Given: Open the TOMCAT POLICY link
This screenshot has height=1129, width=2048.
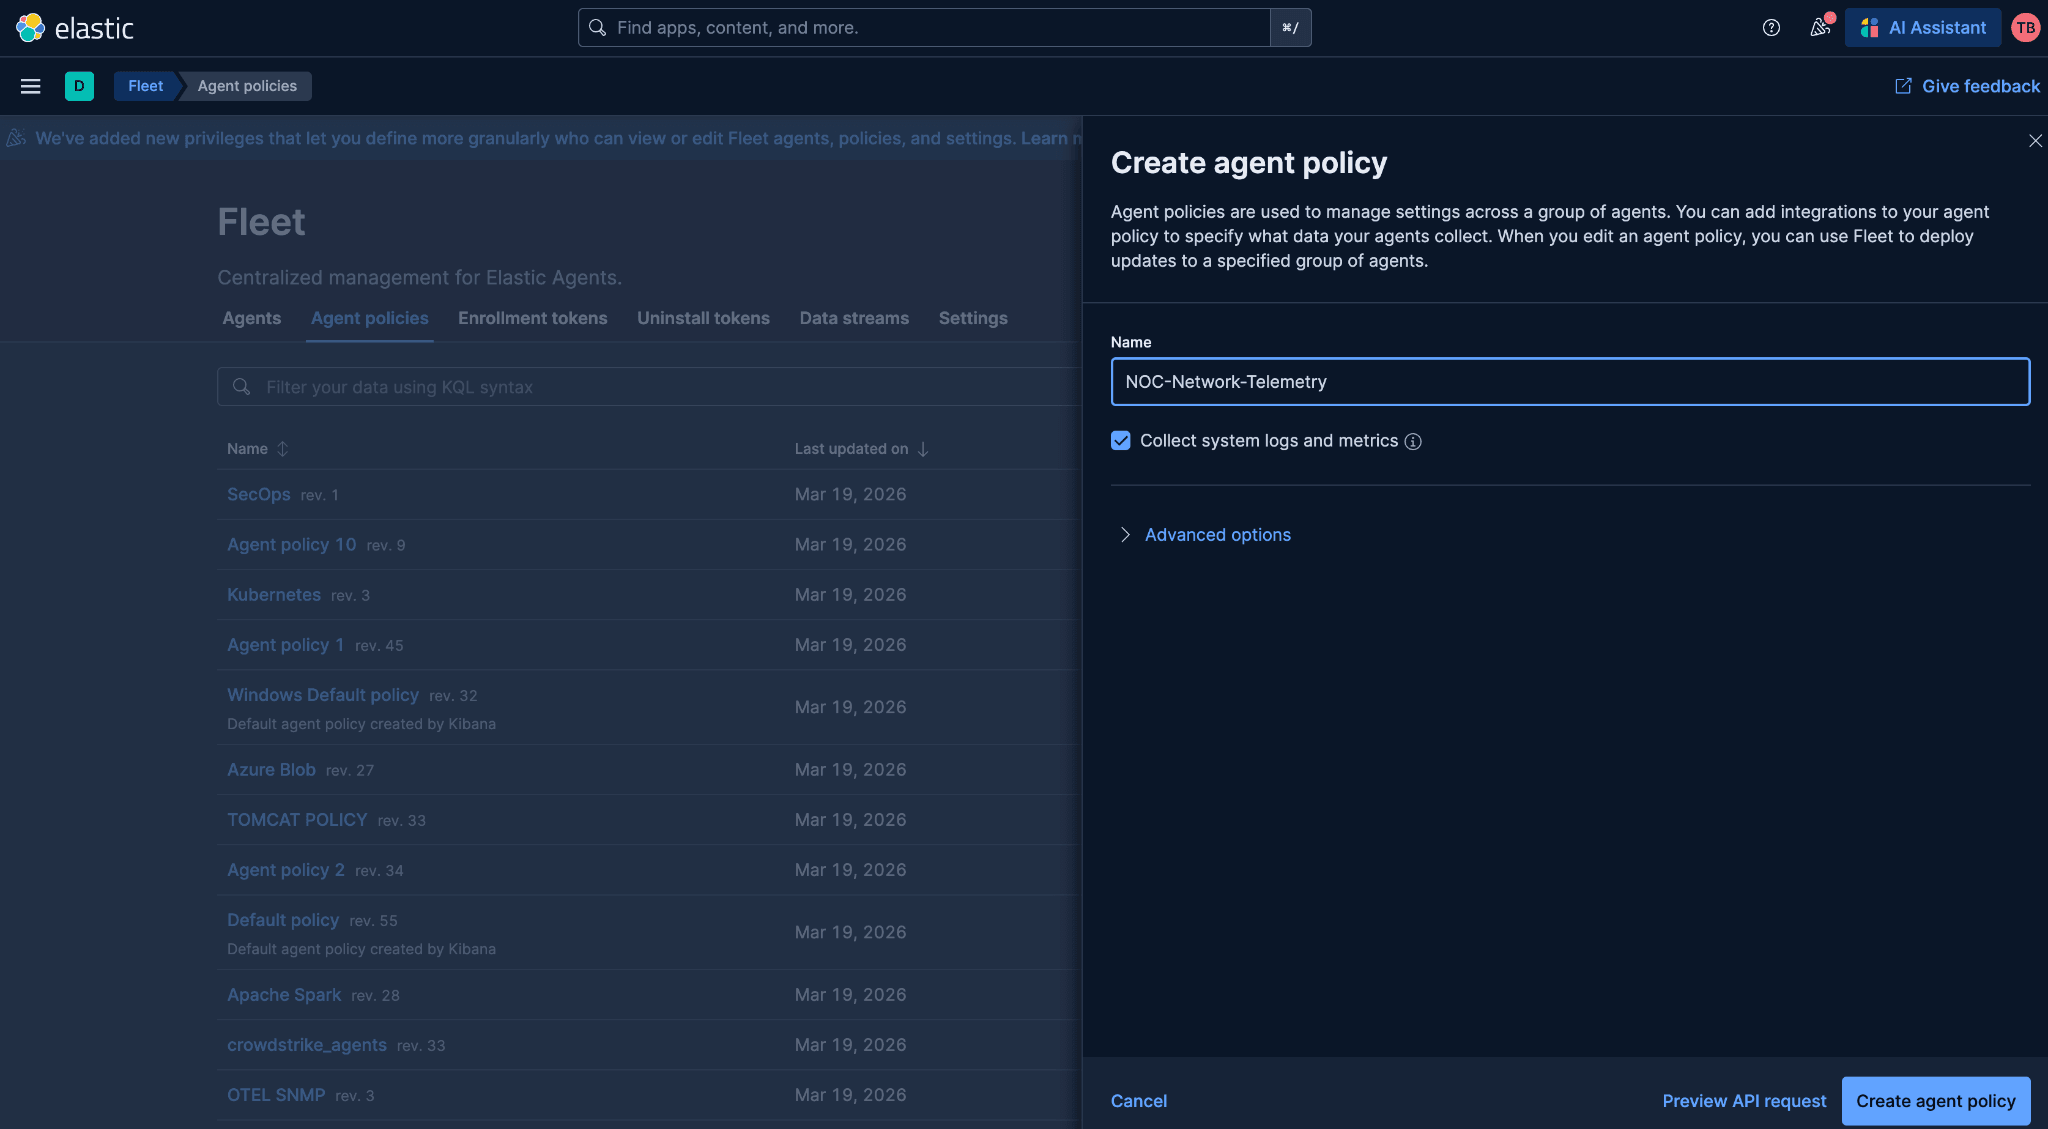Looking at the screenshot, I should click(297, 820).
